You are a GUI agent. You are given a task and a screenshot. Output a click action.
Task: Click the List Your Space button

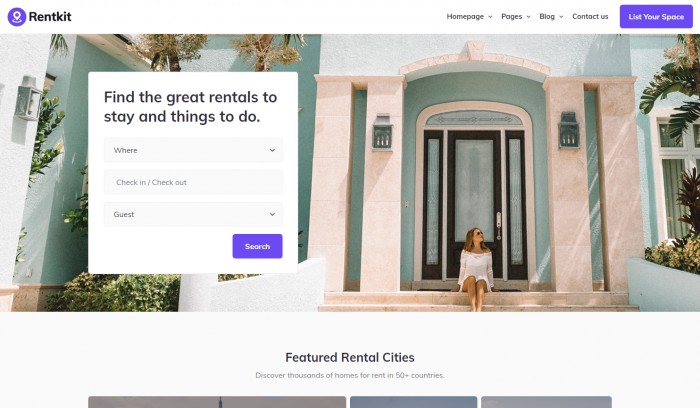click(656, 17)
